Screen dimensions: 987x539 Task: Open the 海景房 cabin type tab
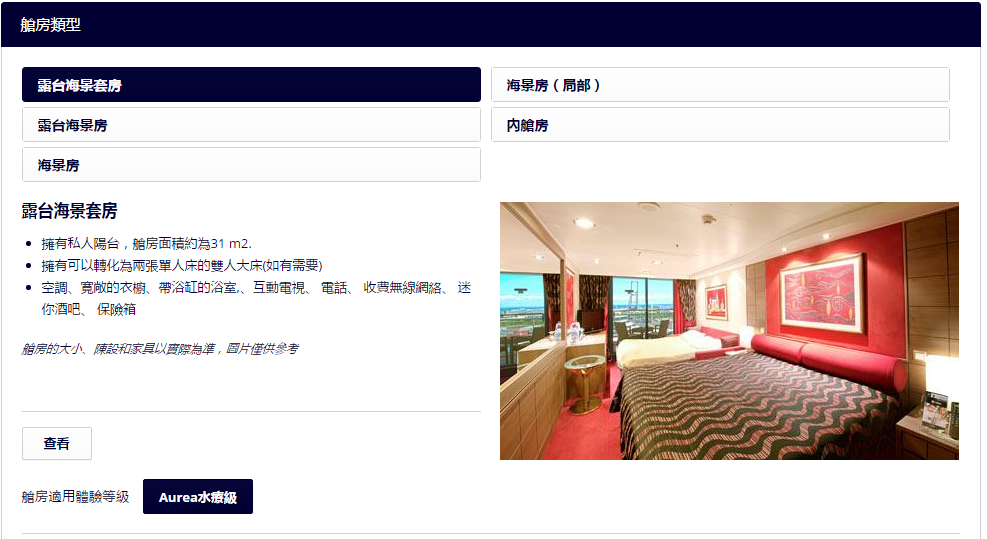point(251,165)
